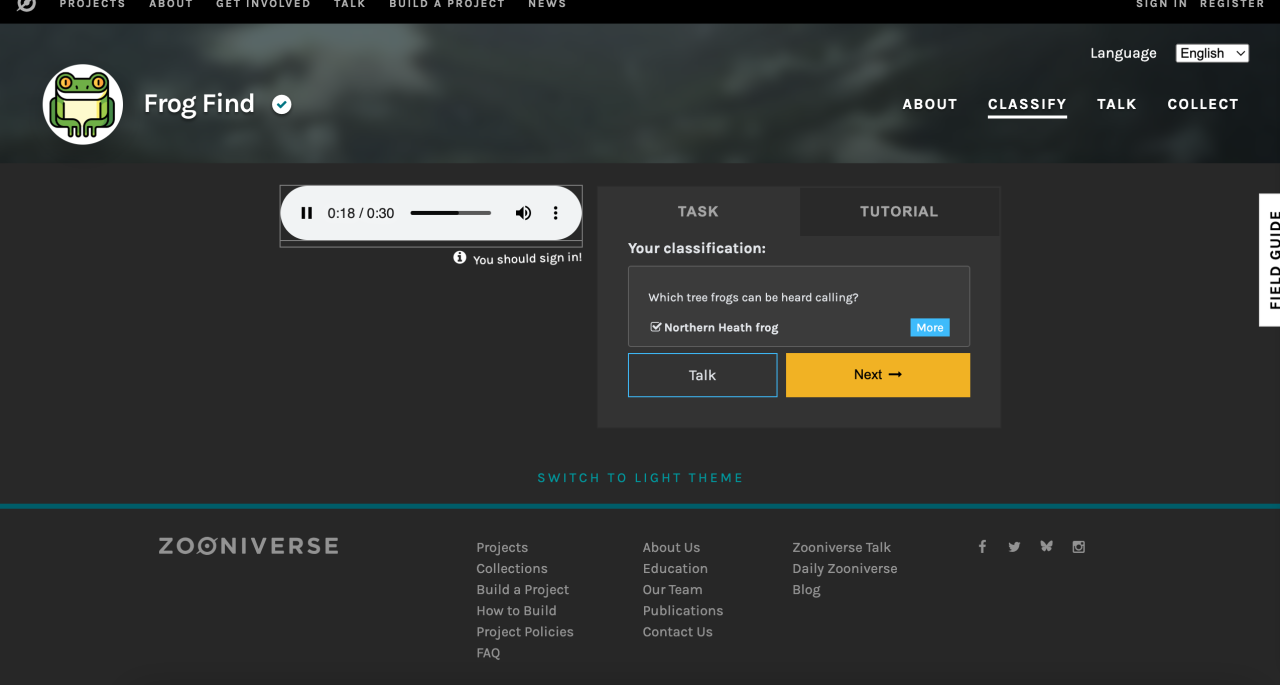Uncheck the Northern Heath frog checkbox
Viewport: 1280px width, 685px height.
(x=656, y=327)
